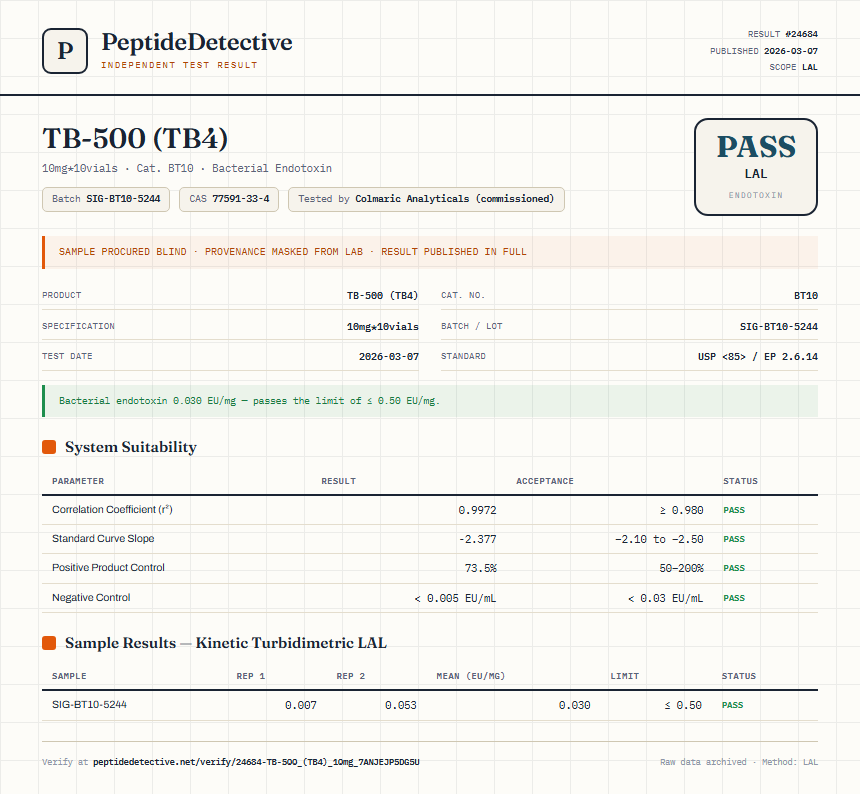Click the System Suitability section heading
Viewport: 860px width, 794px height.
(131, 447)
